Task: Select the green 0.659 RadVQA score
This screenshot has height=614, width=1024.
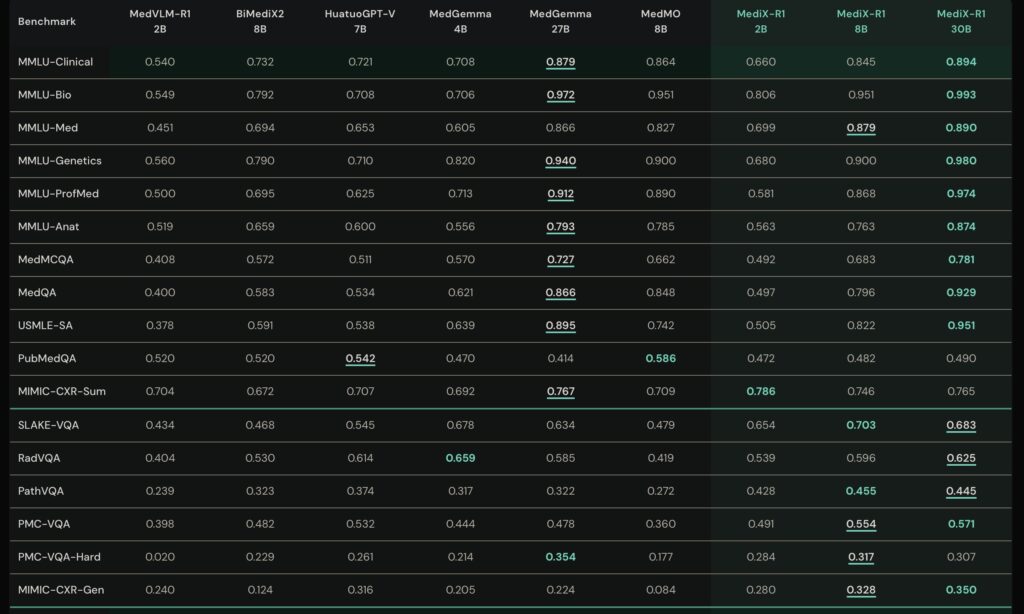Action: 460,458
